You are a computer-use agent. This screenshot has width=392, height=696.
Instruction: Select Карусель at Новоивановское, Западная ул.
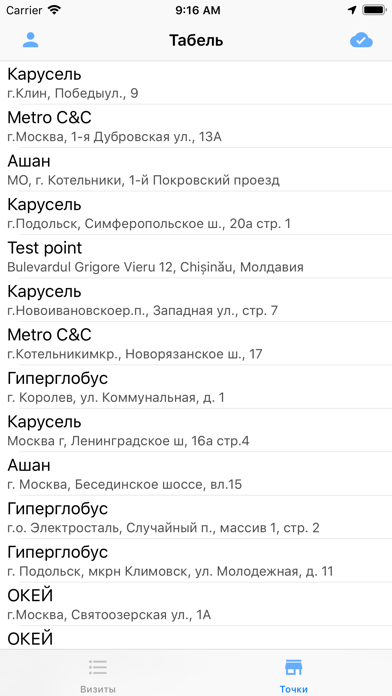point(196,301)
